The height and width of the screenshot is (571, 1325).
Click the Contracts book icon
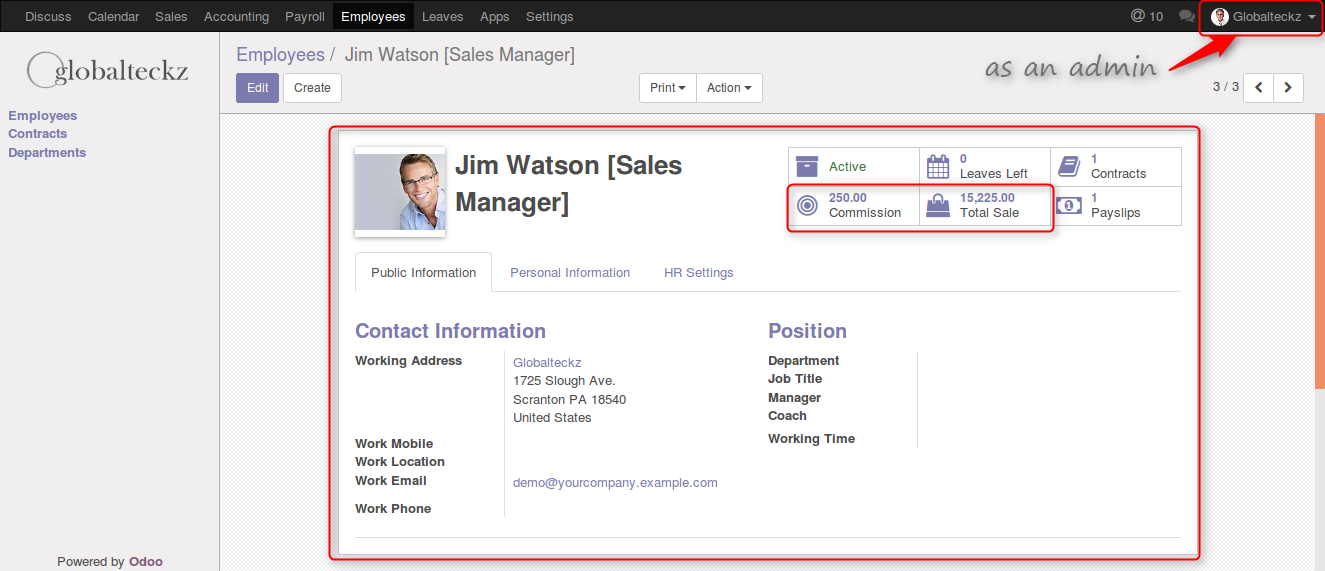[x=1068, y=167]
